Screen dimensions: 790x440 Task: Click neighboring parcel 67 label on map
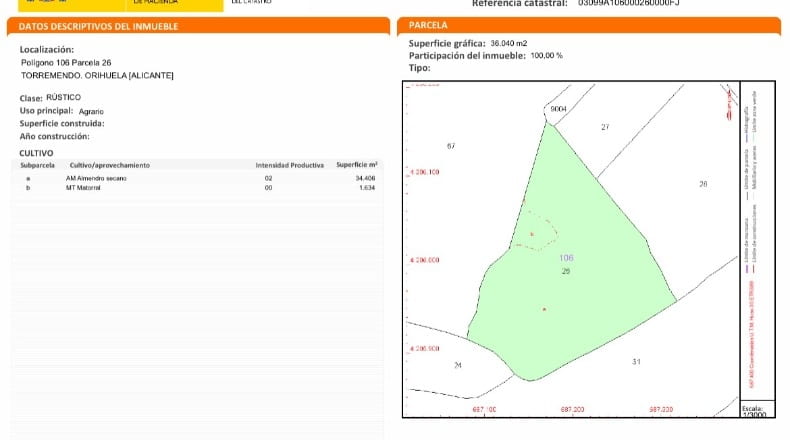(x=451, y=146)
